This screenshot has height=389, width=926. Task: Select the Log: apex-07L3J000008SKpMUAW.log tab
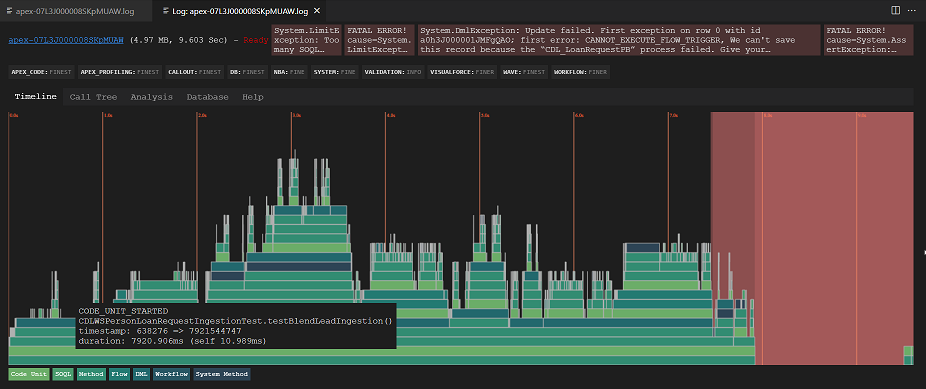(238, 11)
